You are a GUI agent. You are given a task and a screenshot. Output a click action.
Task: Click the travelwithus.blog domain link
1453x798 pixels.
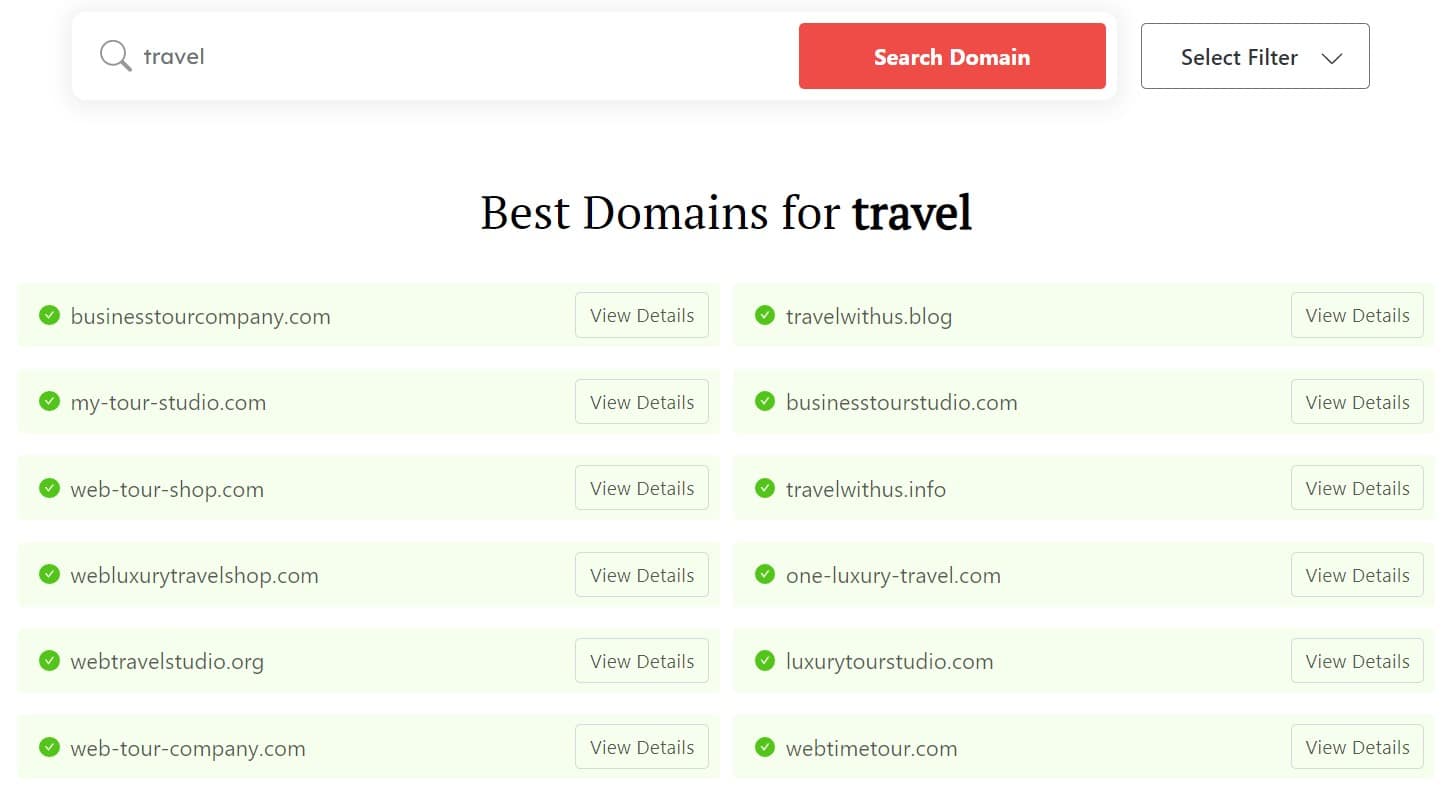pos(868,316)
